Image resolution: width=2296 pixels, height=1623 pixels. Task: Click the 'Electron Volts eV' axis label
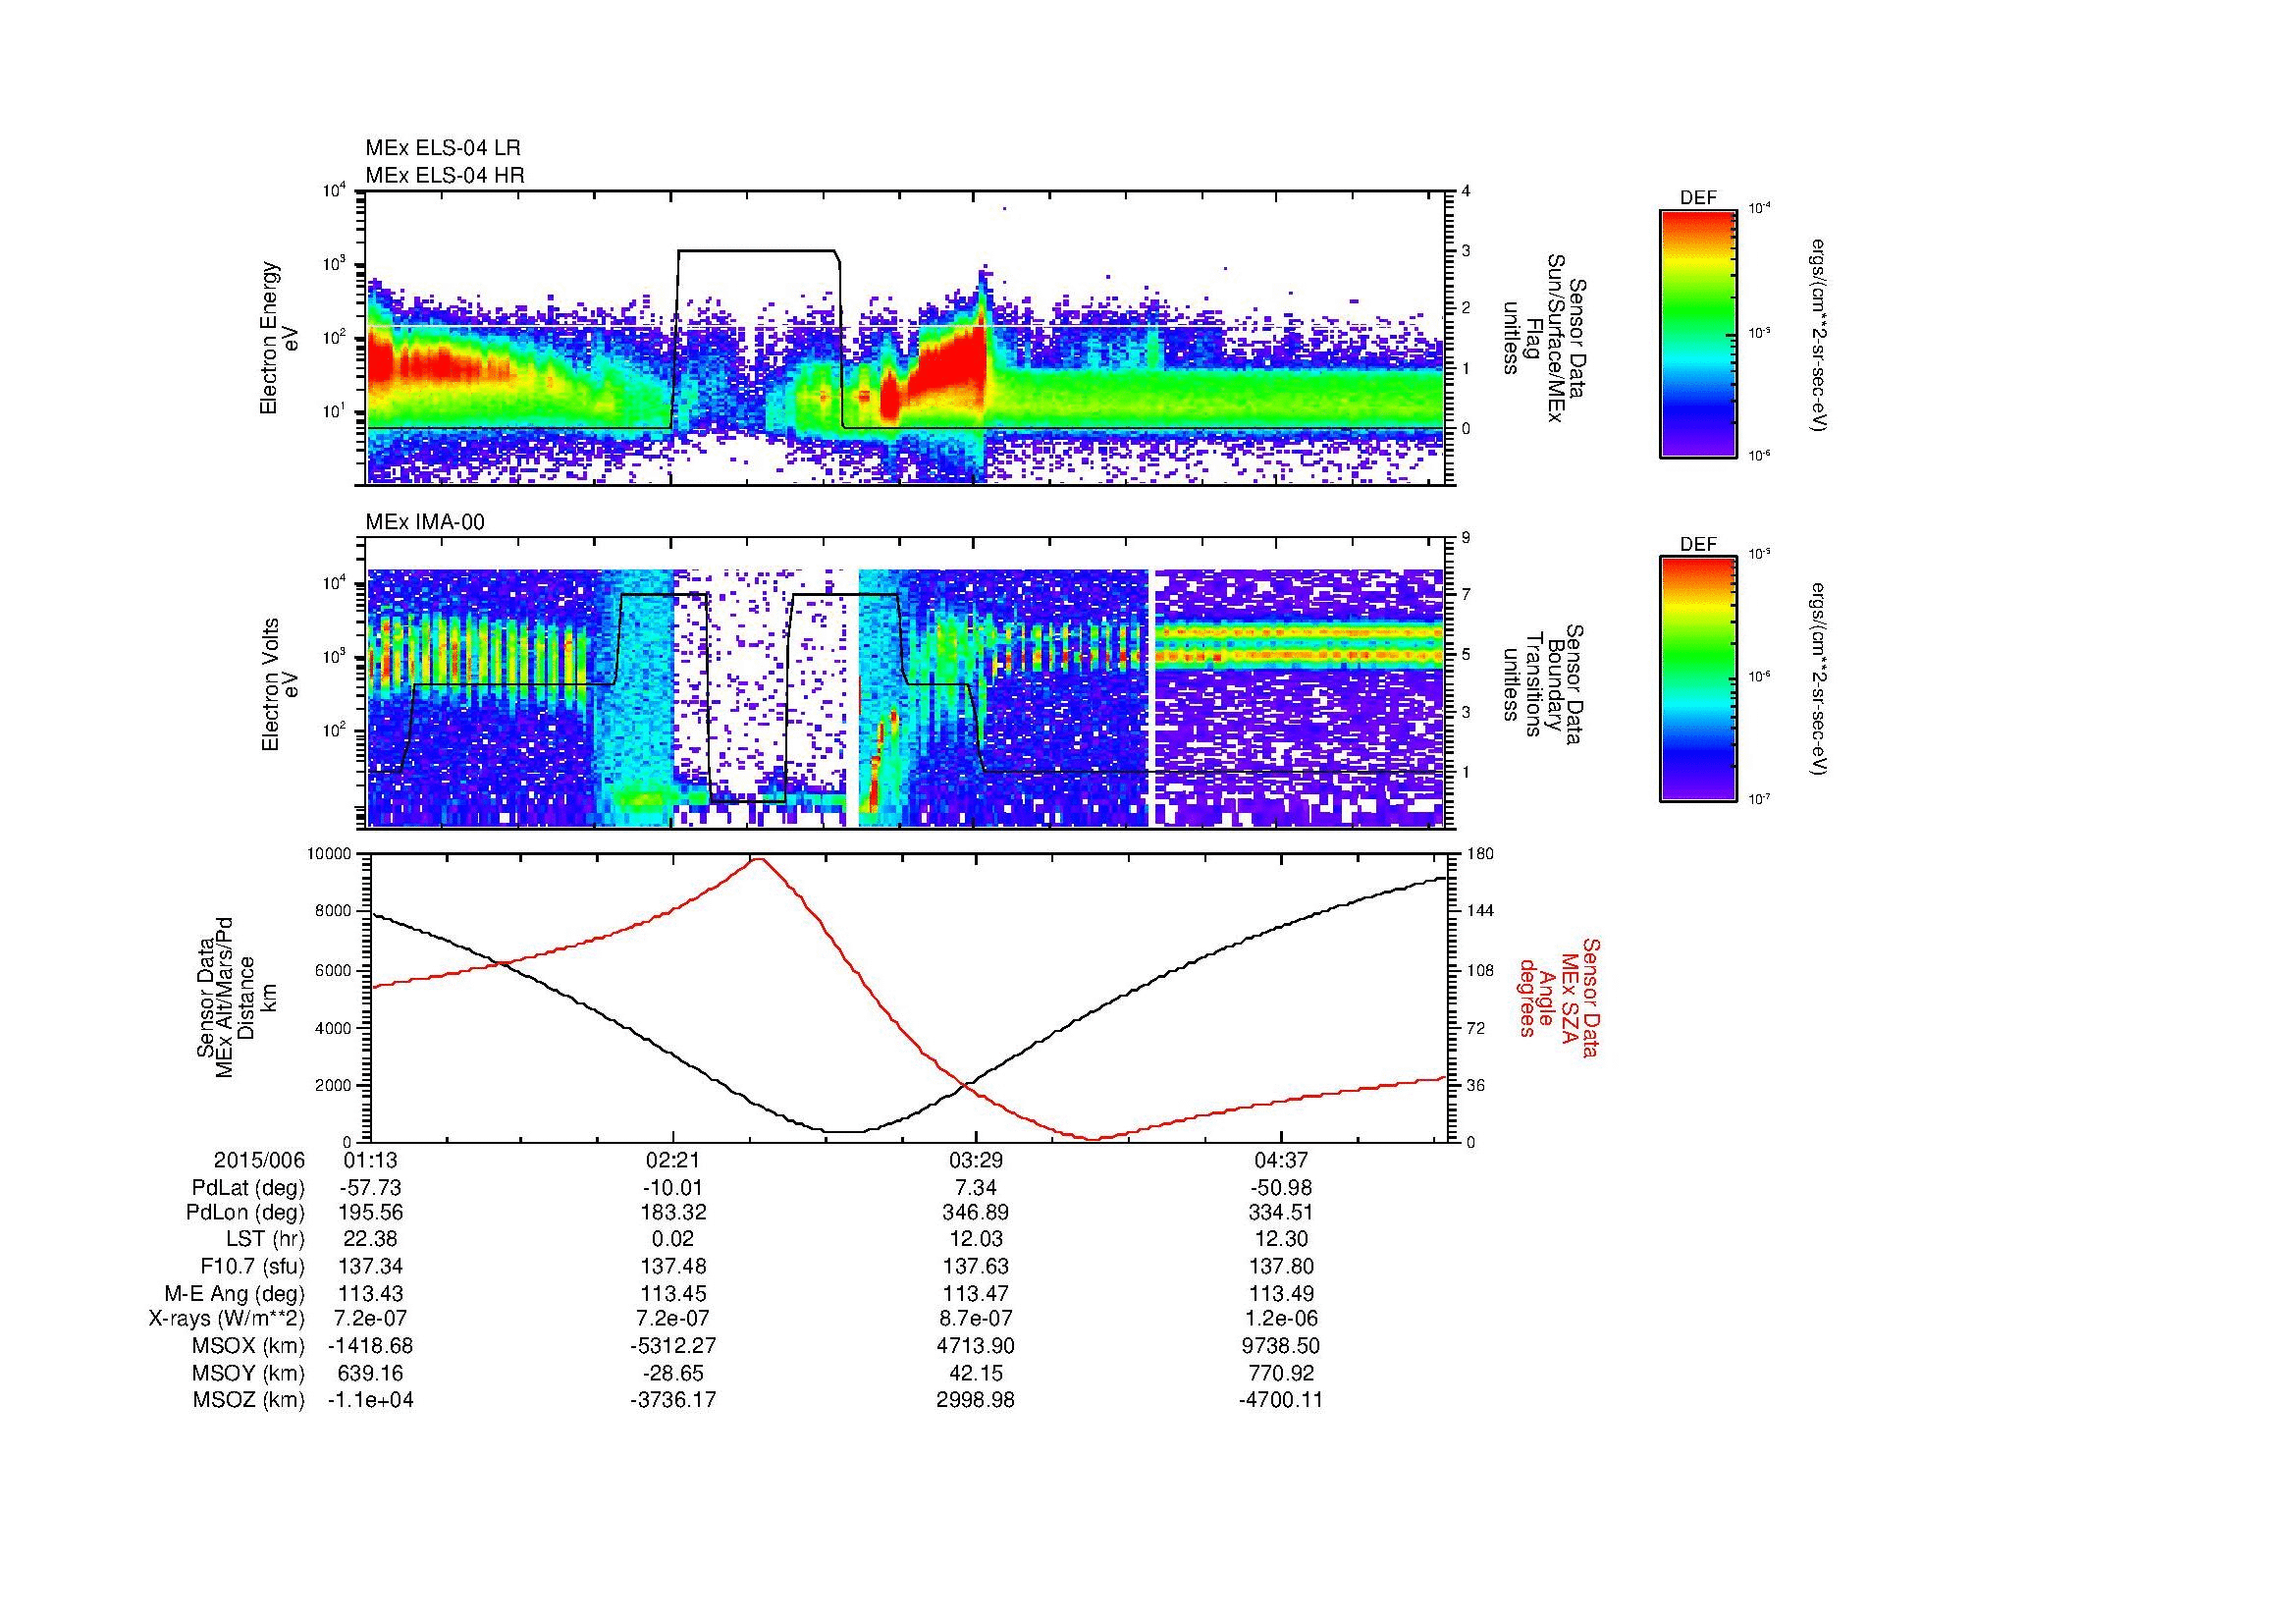point(279,684)
